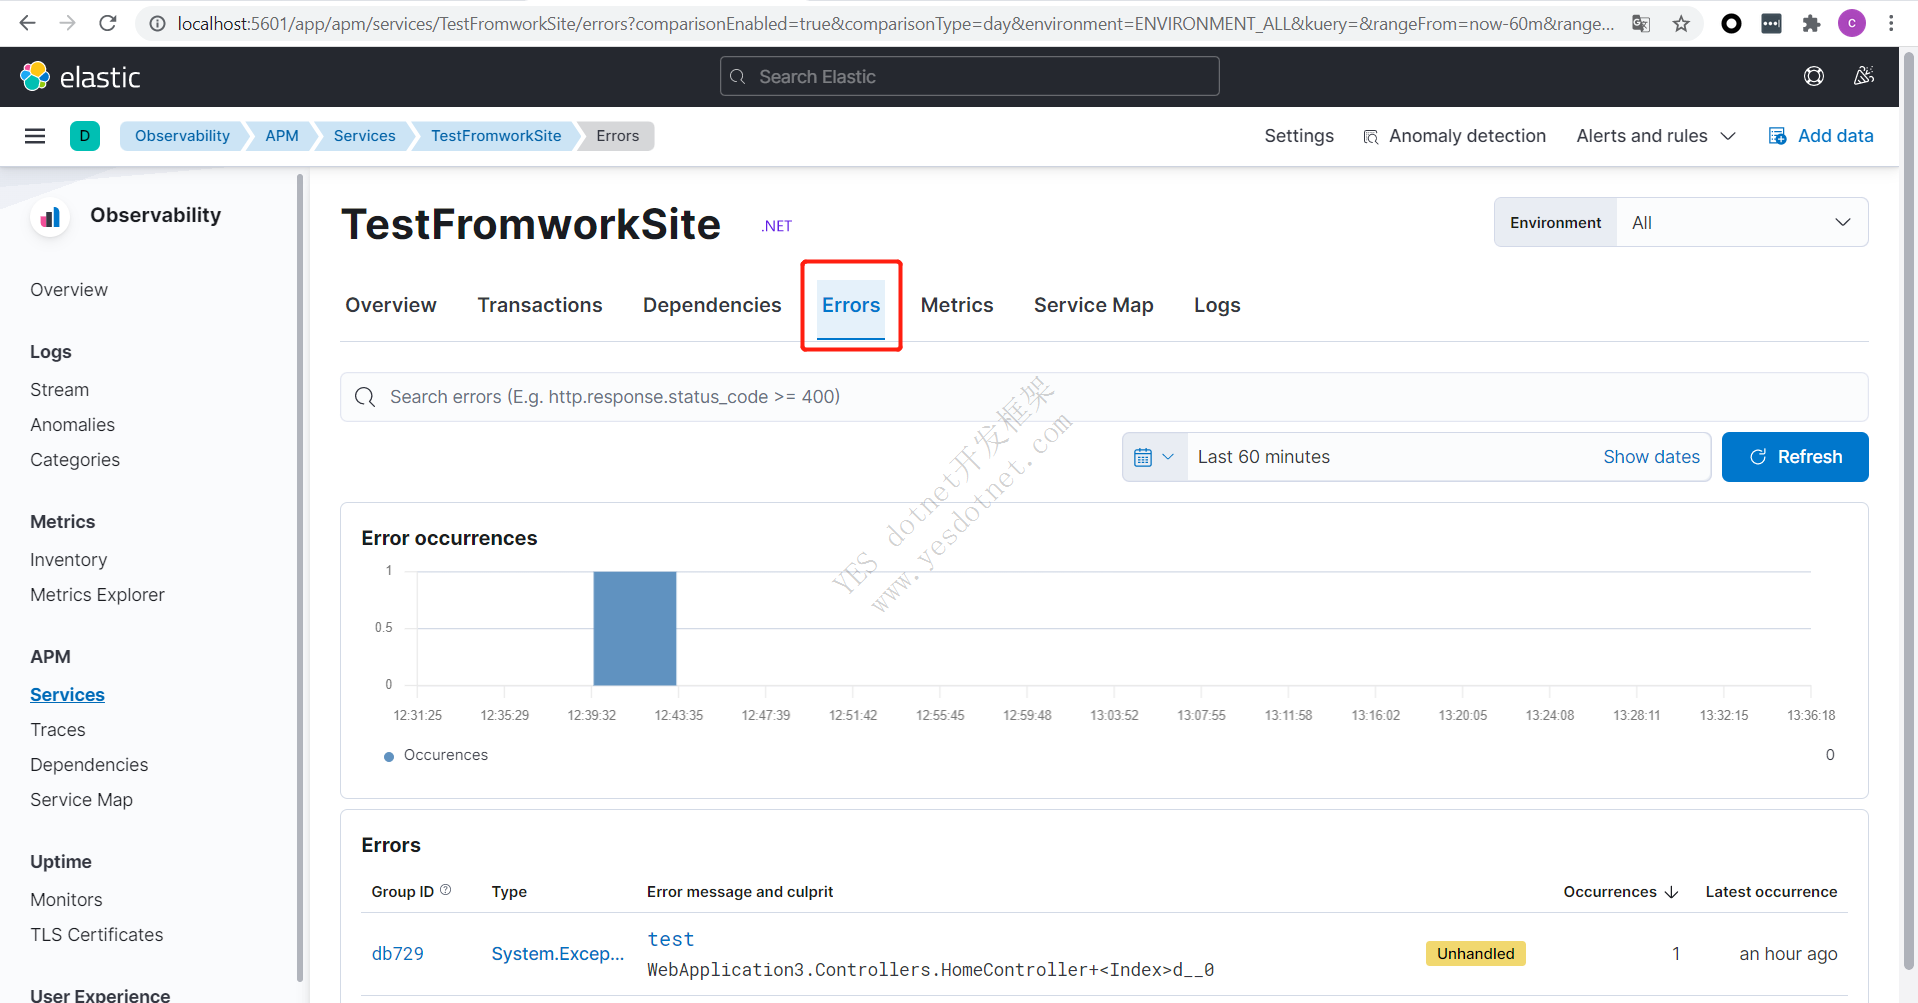Click the browser address bar URL
The image size is (1918, 1003).
(895, 23)
